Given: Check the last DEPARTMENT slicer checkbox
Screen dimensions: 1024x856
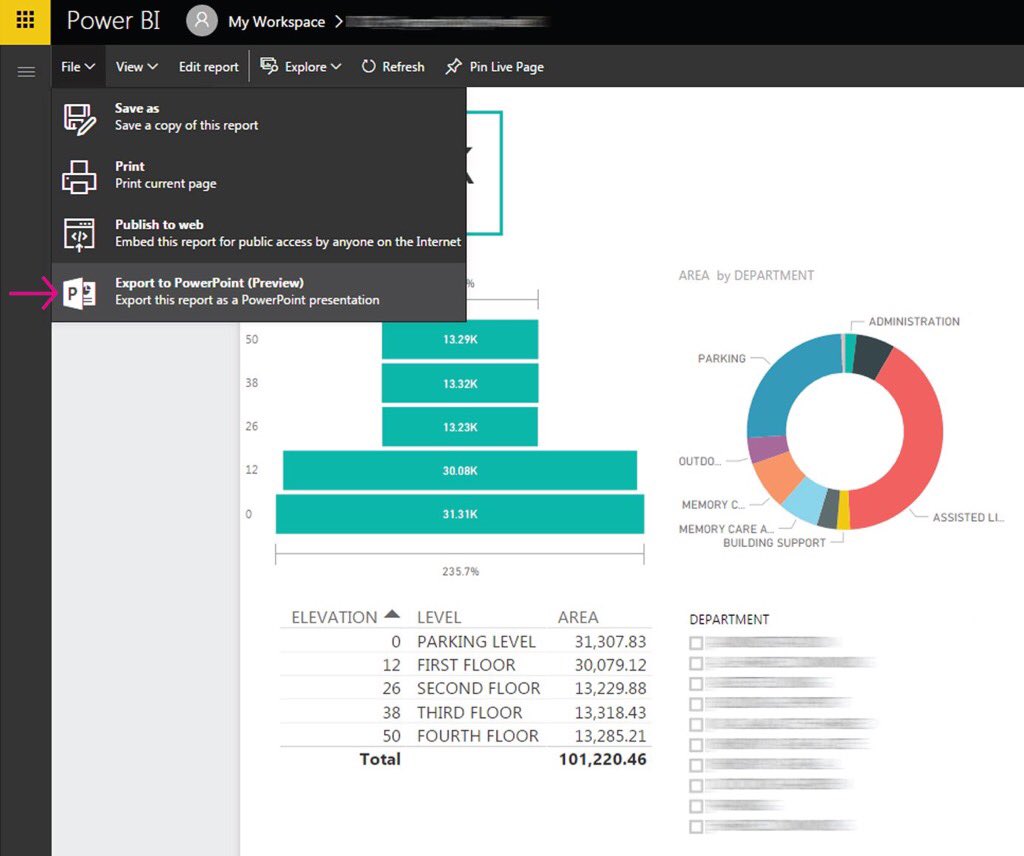Looking at the screenshot, I should [696, 826].
